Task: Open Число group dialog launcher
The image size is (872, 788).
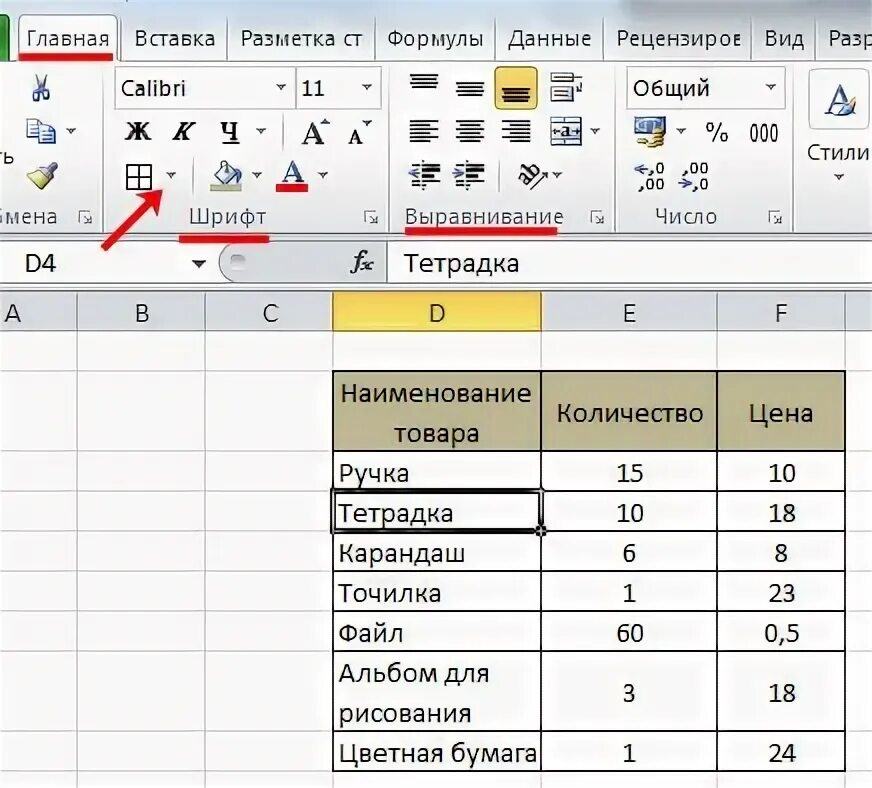Action: pos(775,217)
